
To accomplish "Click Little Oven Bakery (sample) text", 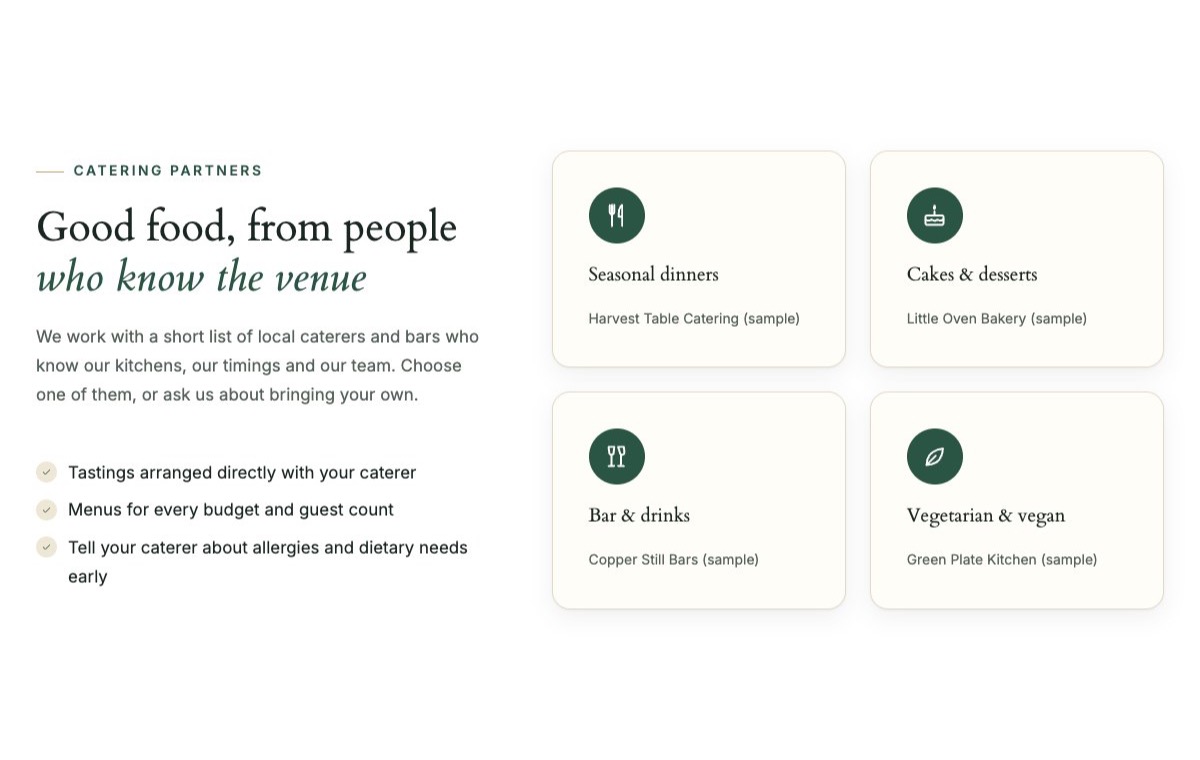I will click(997, 319).
